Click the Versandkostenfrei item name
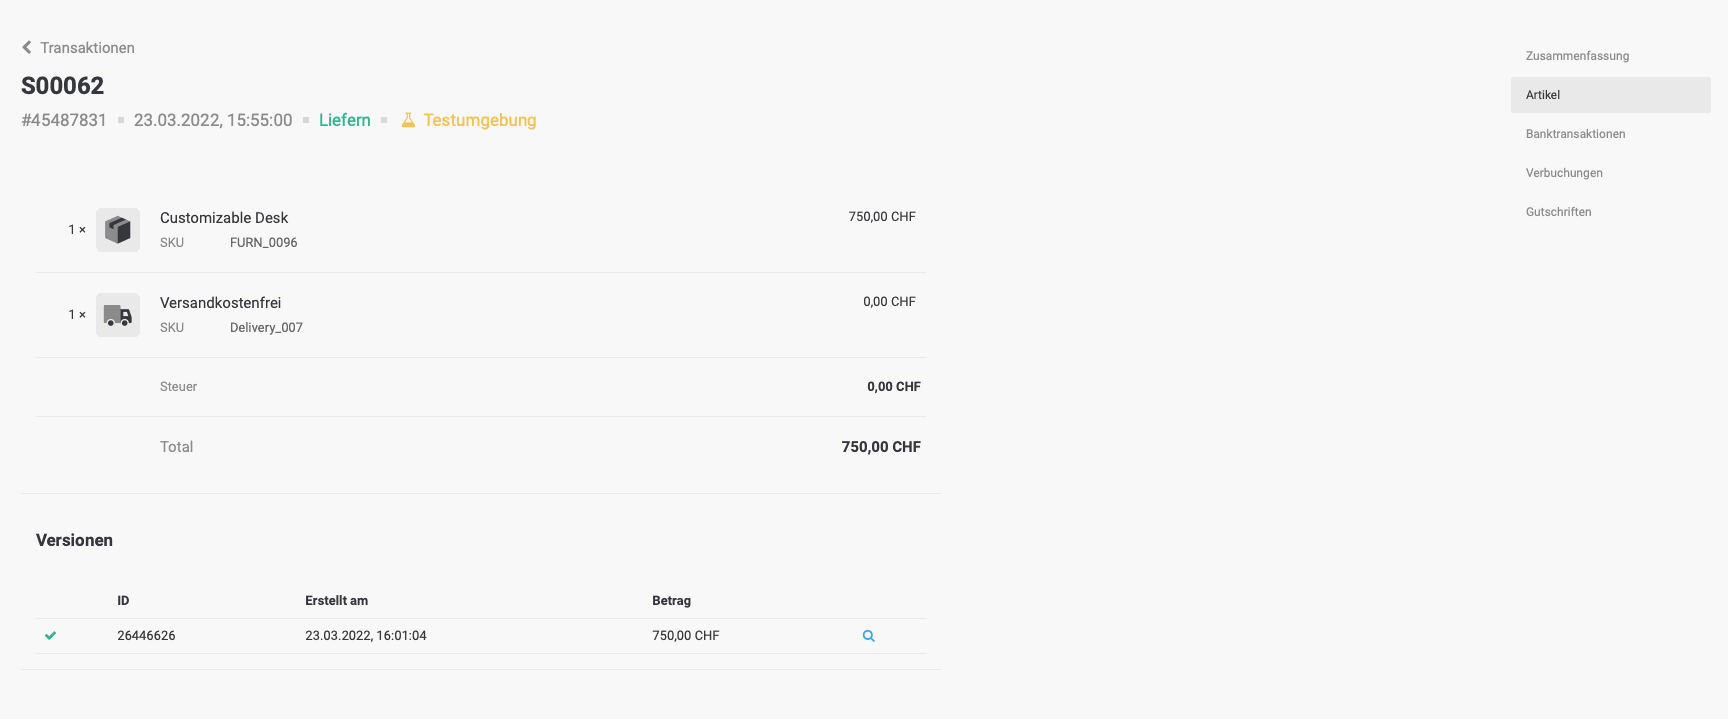 coord(220,303)
